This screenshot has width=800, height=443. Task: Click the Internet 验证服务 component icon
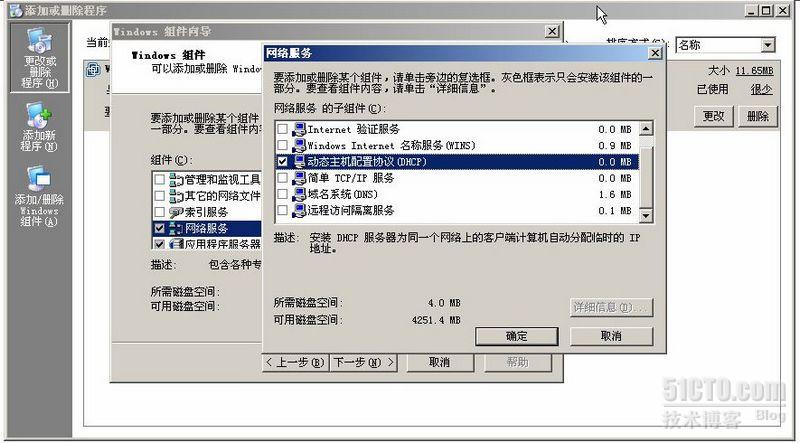(298, 130)
